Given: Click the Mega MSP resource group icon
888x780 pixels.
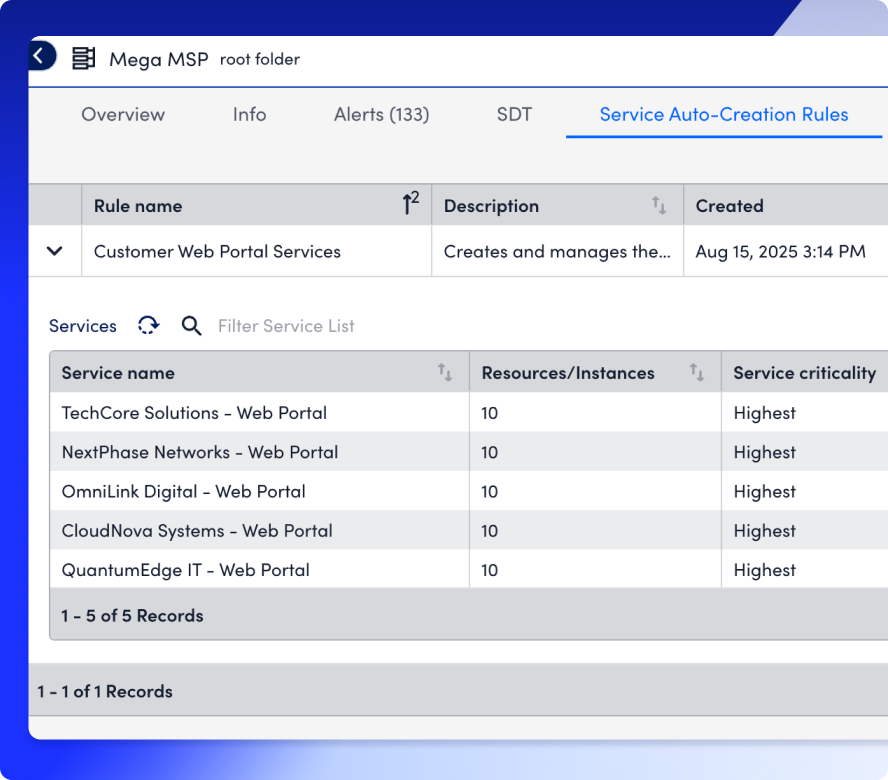Looking at the screenshot, I should coord(84,59).
